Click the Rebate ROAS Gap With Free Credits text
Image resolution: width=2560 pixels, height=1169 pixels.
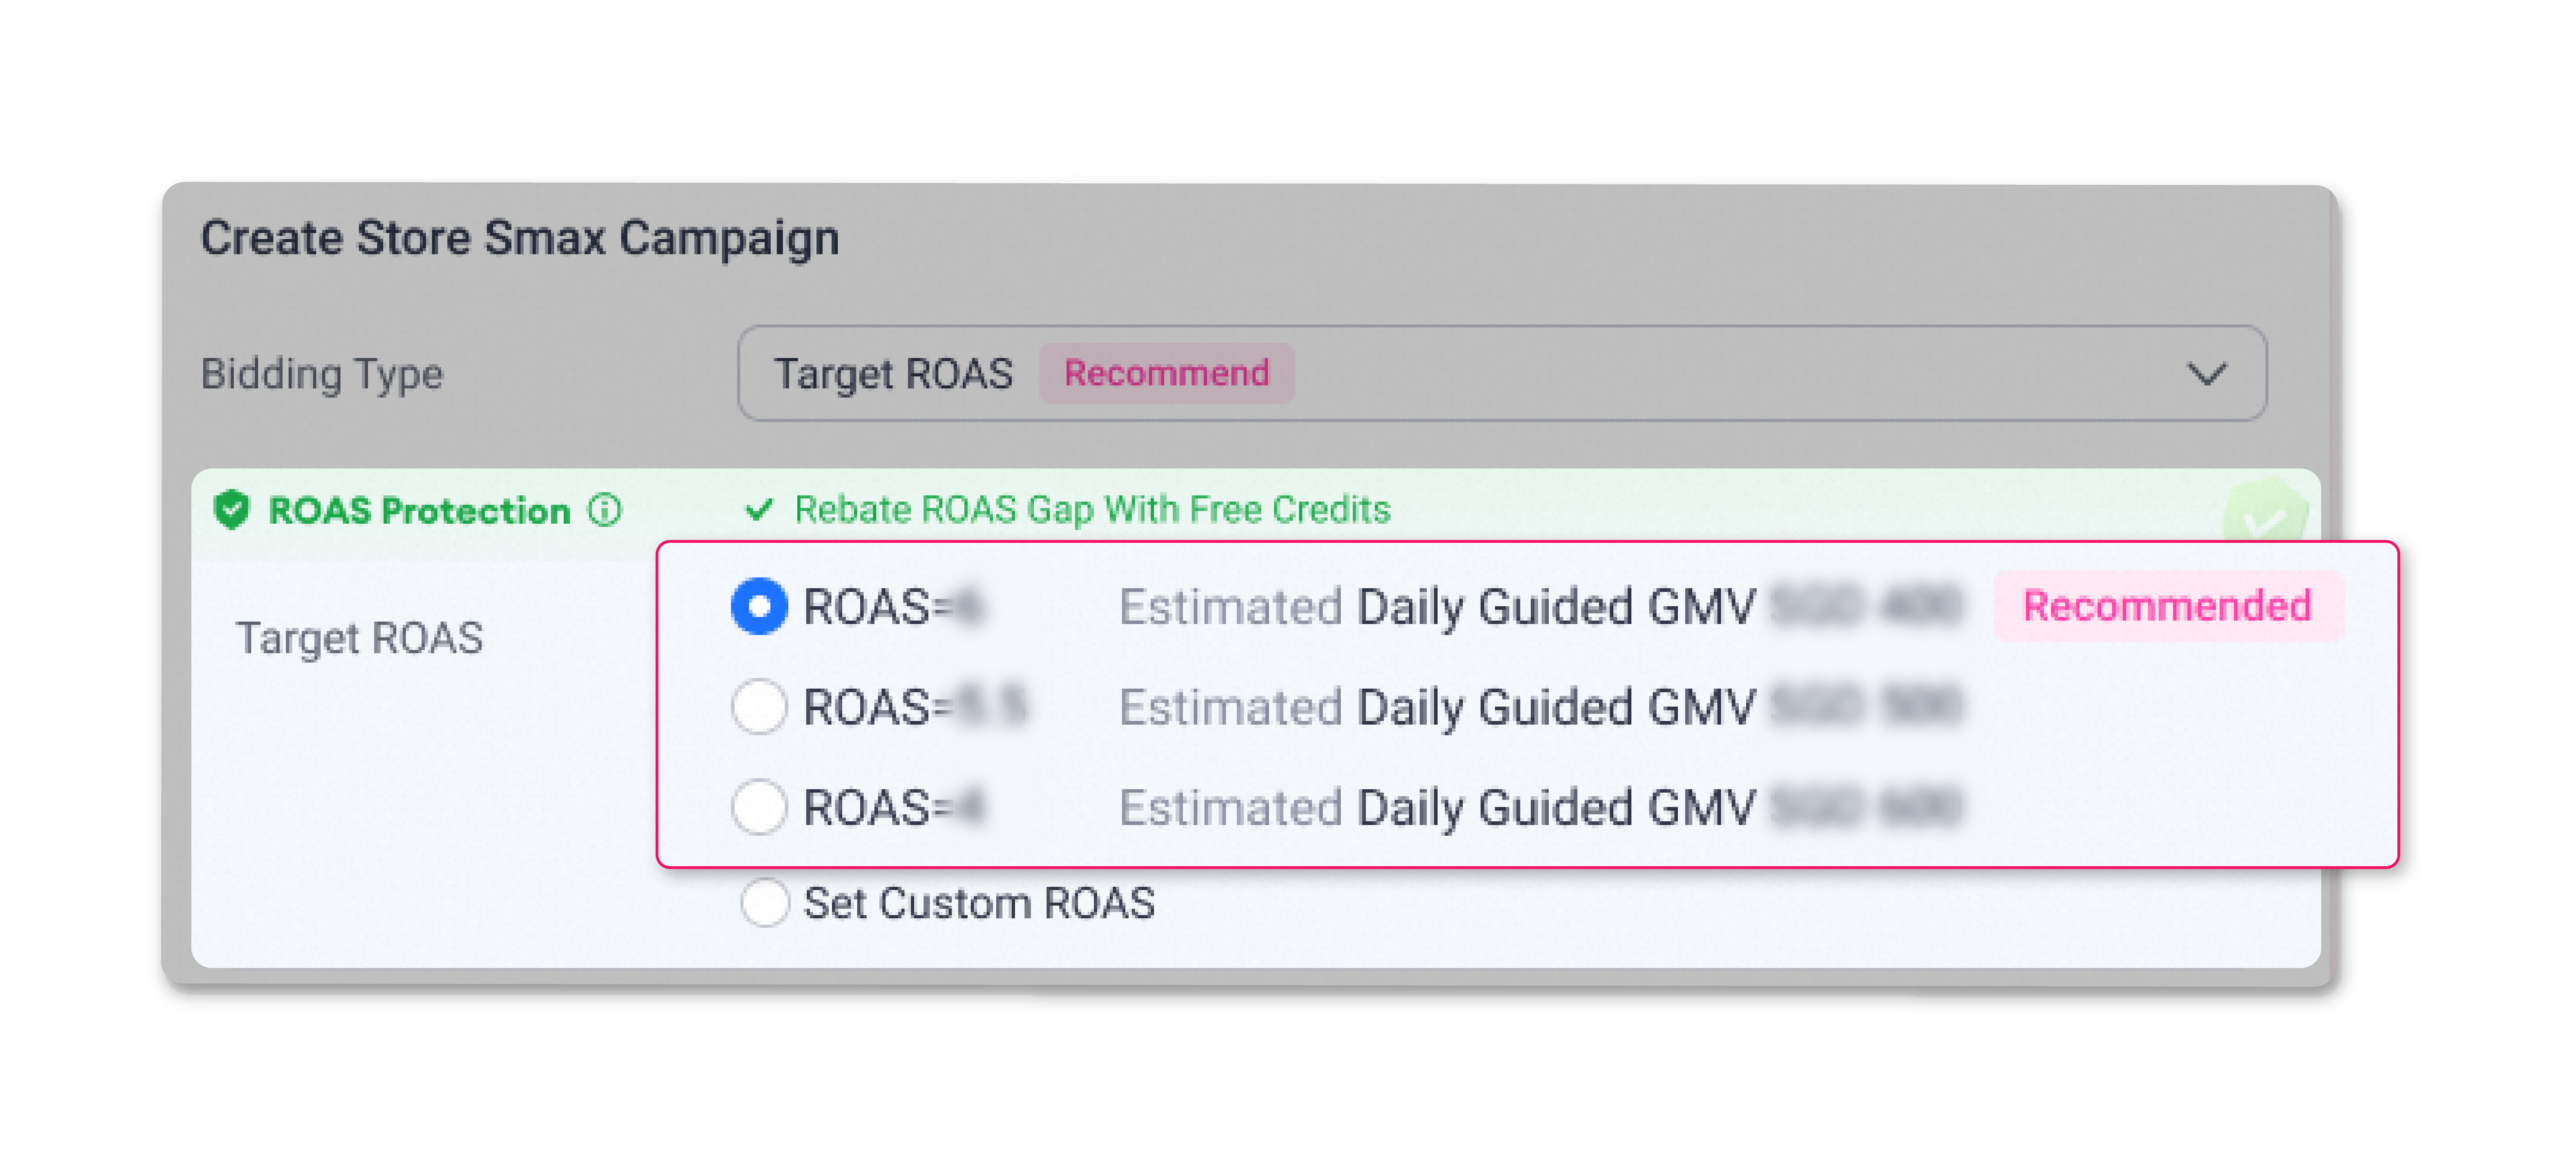coord(1092,510)
